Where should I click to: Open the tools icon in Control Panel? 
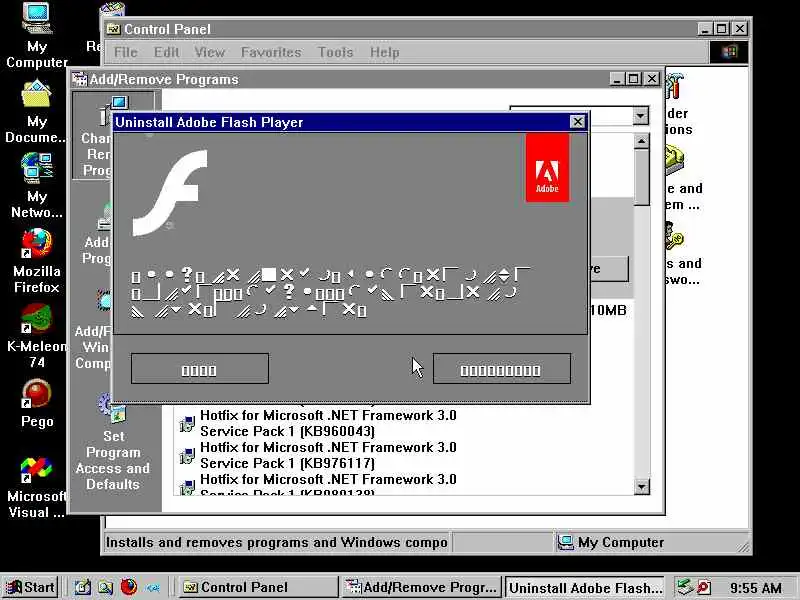point(674,86)
